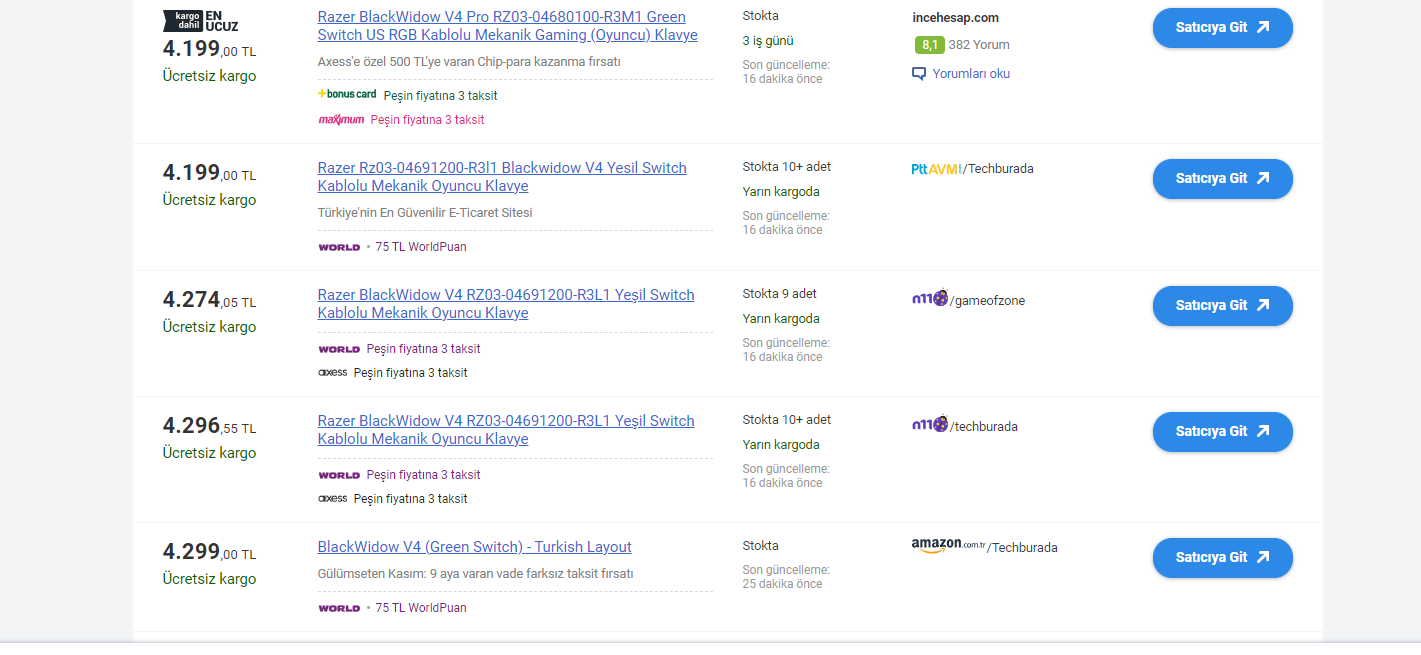Click Gülümseten Kasım installment promo text

475,574
